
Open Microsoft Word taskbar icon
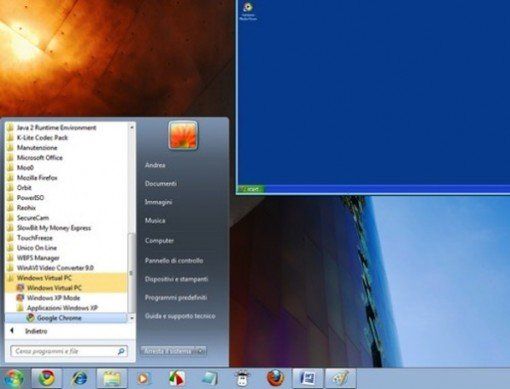pos(308,378)
